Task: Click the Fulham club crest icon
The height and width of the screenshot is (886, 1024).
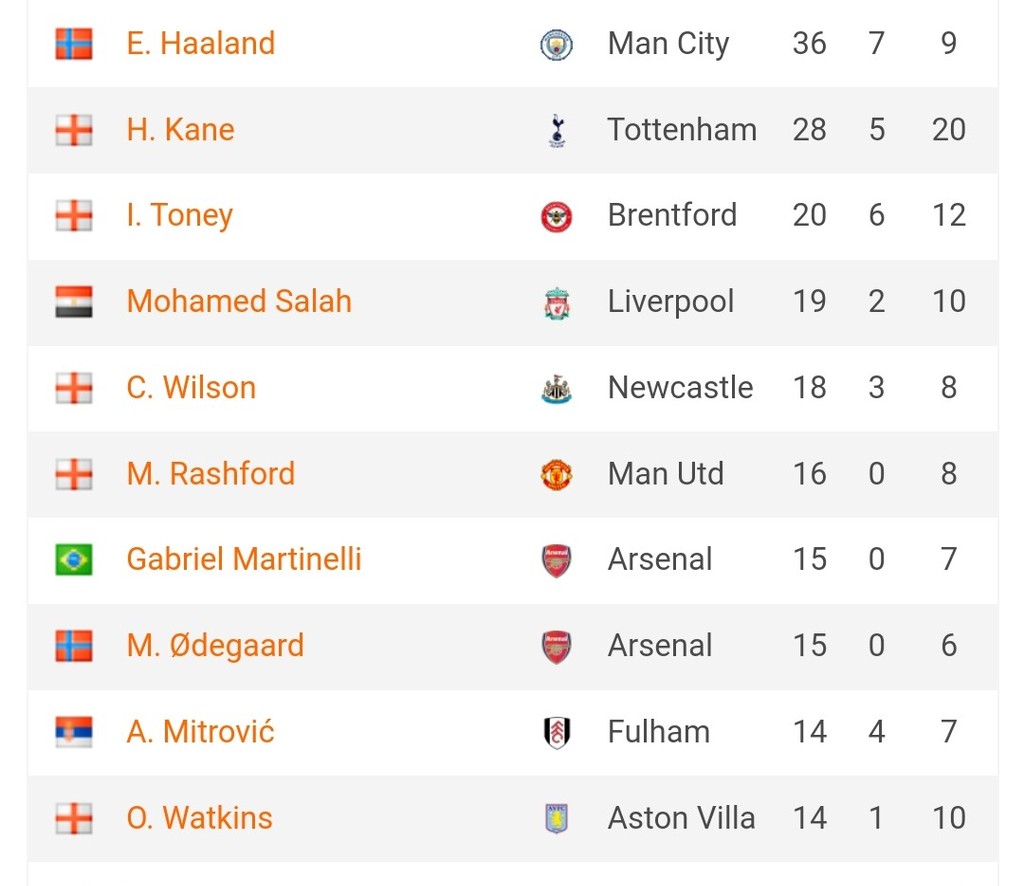Action: pyautogui.click(x=556, y=733)
